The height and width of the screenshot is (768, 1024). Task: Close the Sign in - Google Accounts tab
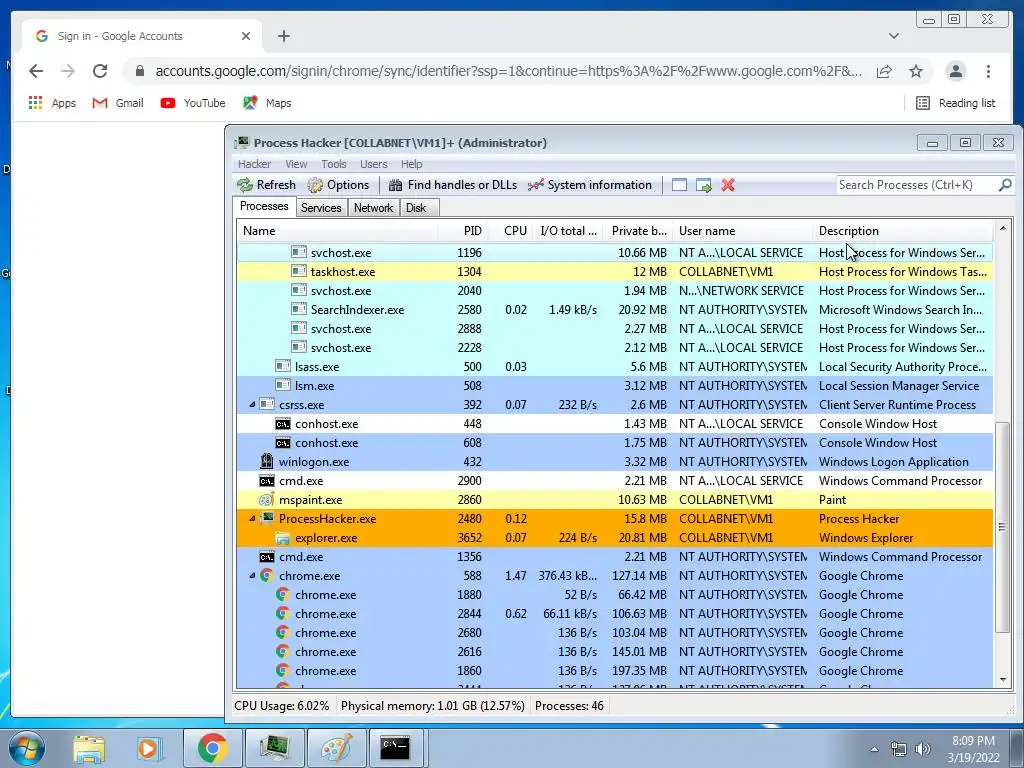[246, 36]
